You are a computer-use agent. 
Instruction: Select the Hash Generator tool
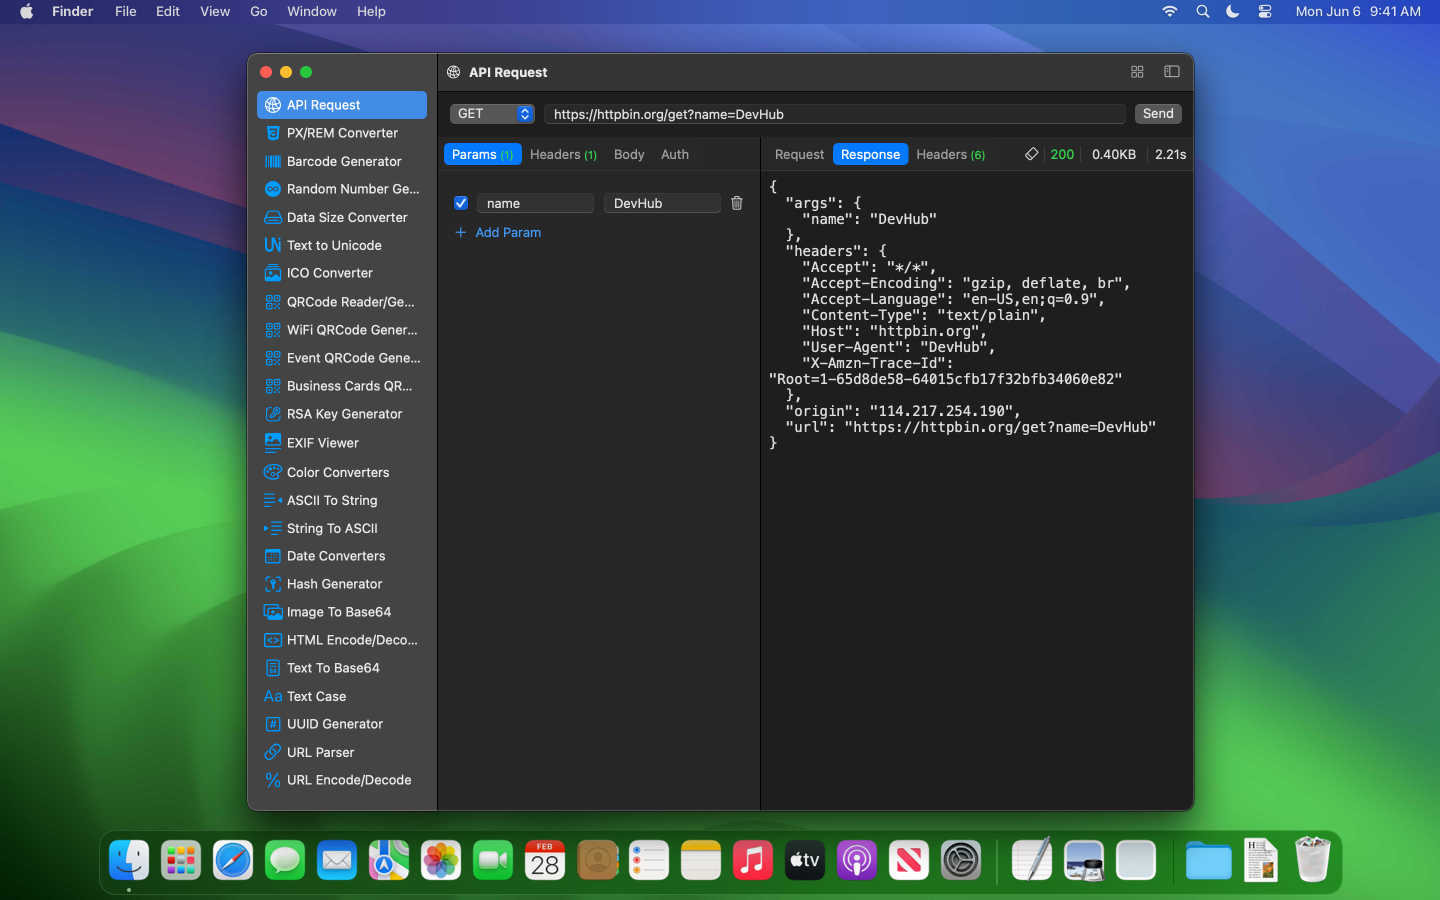pos(336,584)
